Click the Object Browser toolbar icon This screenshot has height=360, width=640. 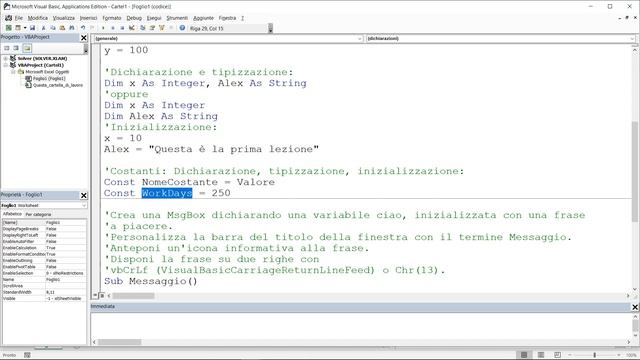162,28
